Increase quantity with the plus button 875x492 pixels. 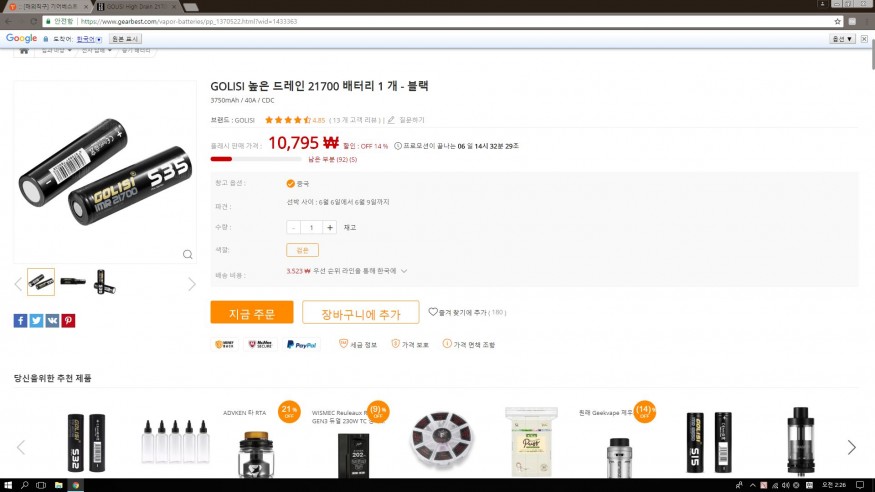coord(330,228)
